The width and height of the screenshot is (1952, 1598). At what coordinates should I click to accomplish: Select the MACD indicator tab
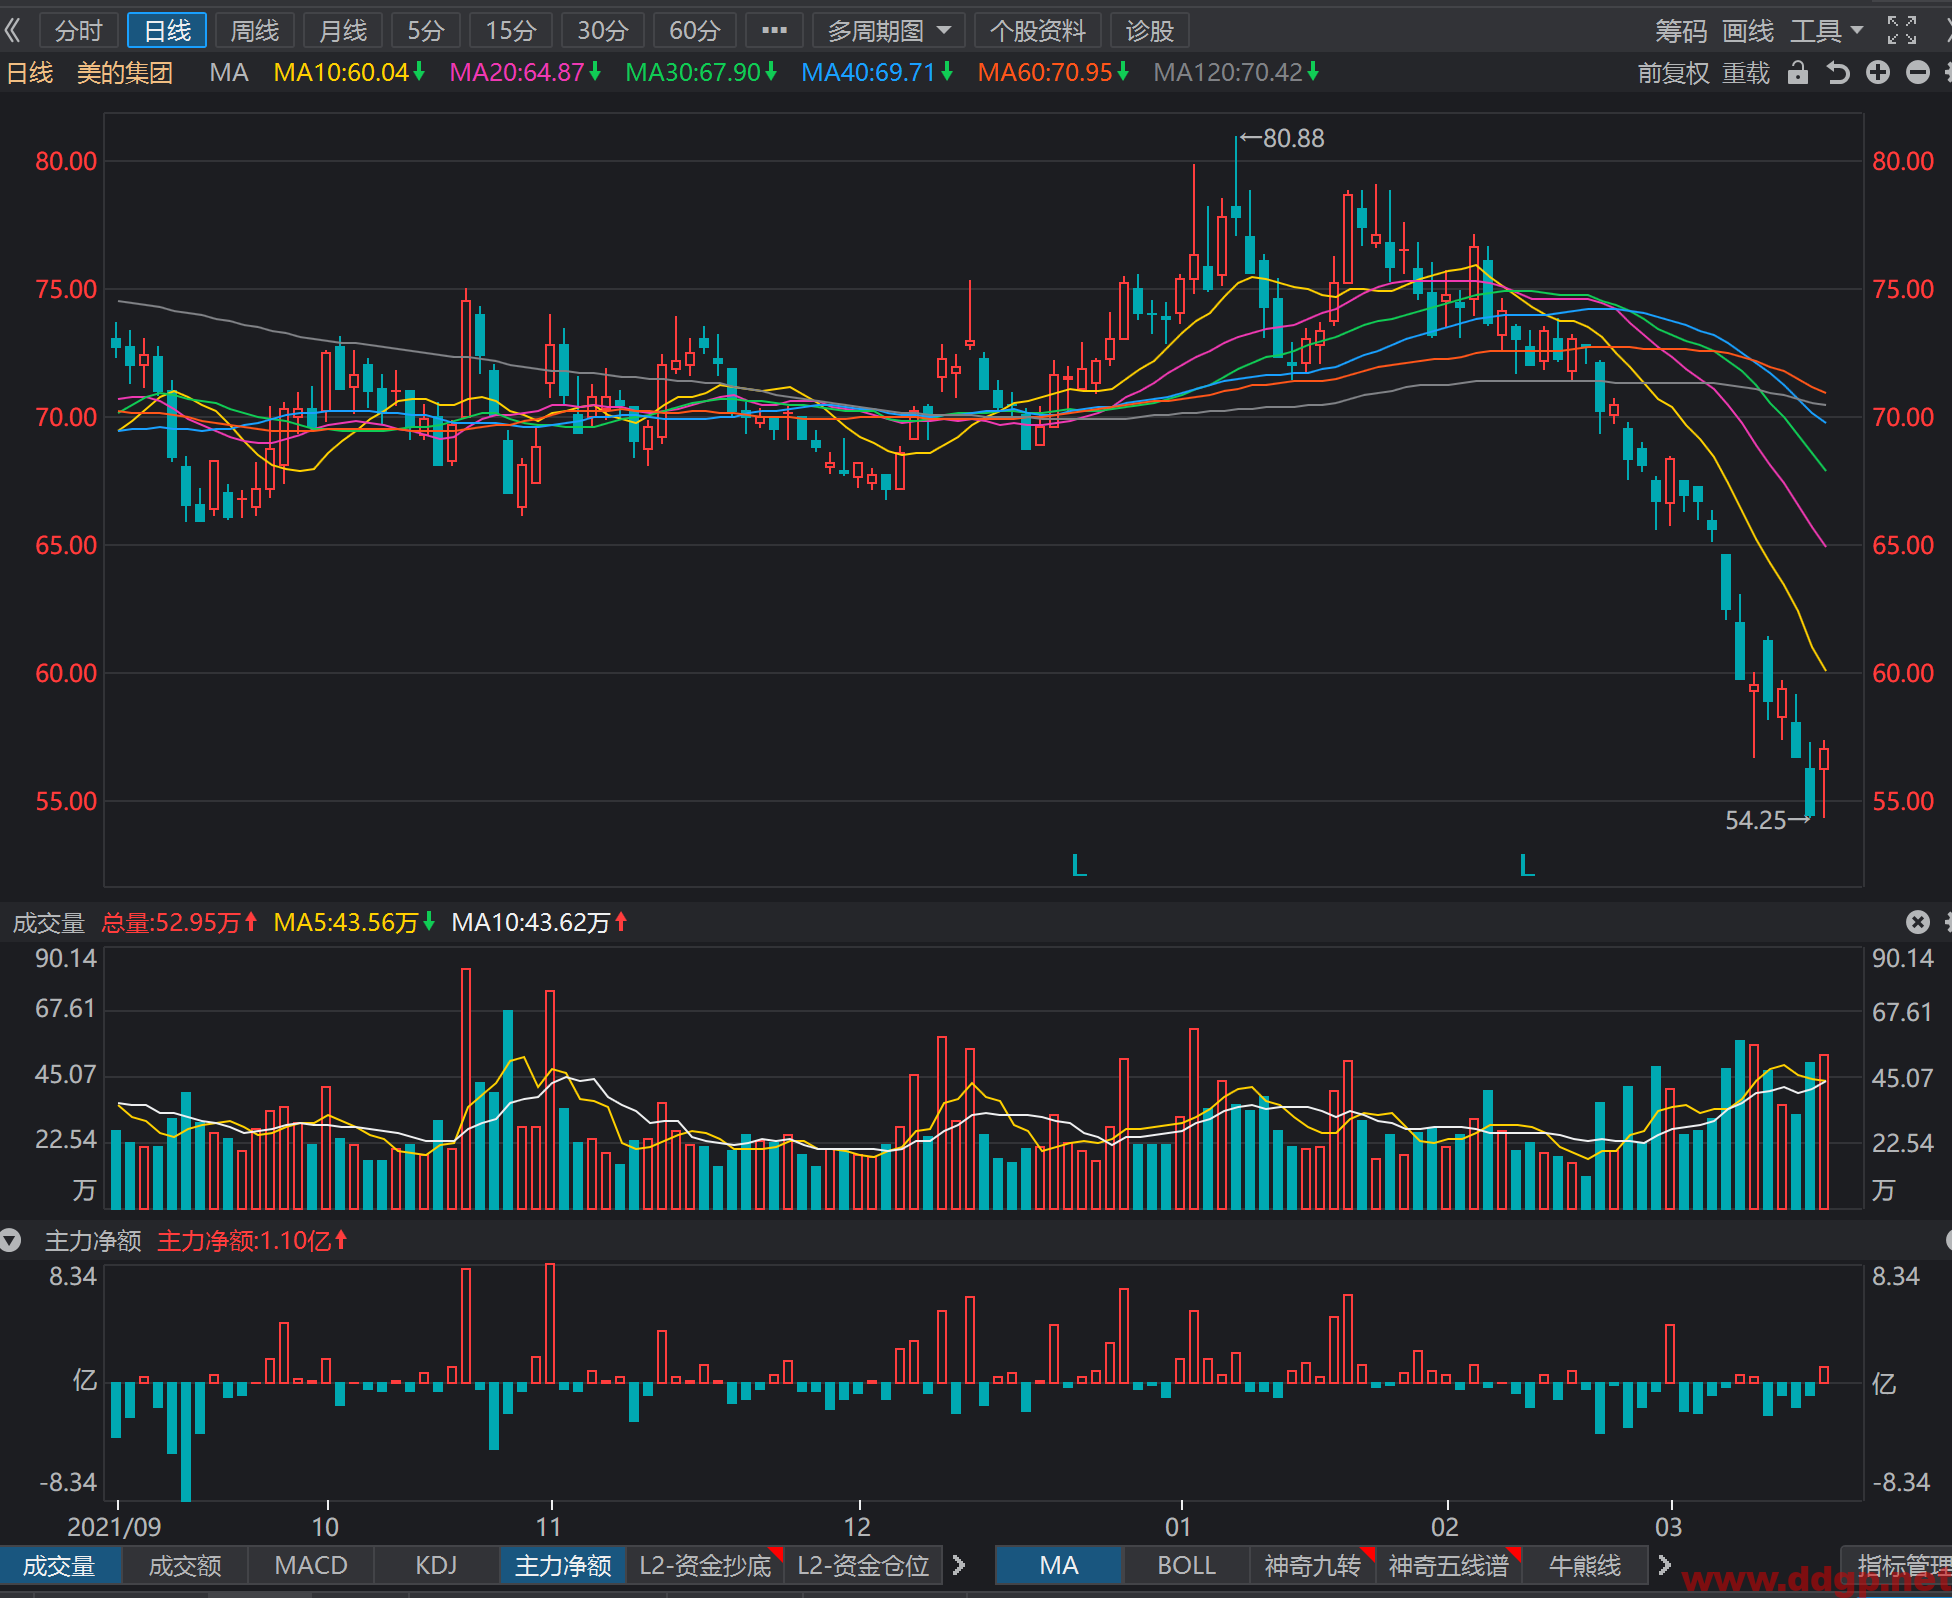[311, 1565]
